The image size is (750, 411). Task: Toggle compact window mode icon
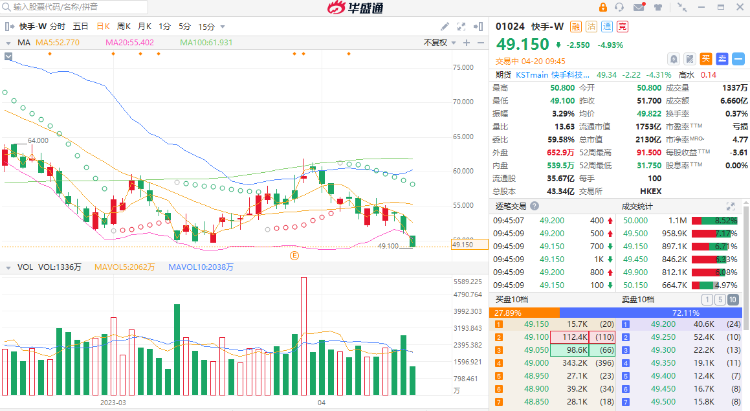(682, 7)
